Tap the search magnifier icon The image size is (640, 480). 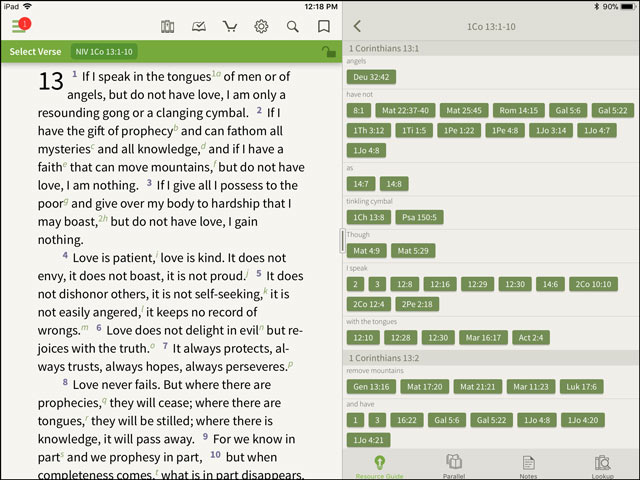click(x=292, y=27)
